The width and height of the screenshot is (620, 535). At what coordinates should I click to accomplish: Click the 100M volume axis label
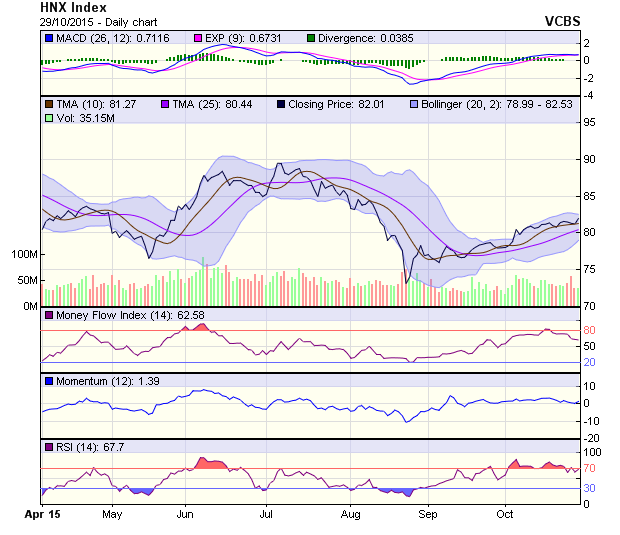click(23, 254)
